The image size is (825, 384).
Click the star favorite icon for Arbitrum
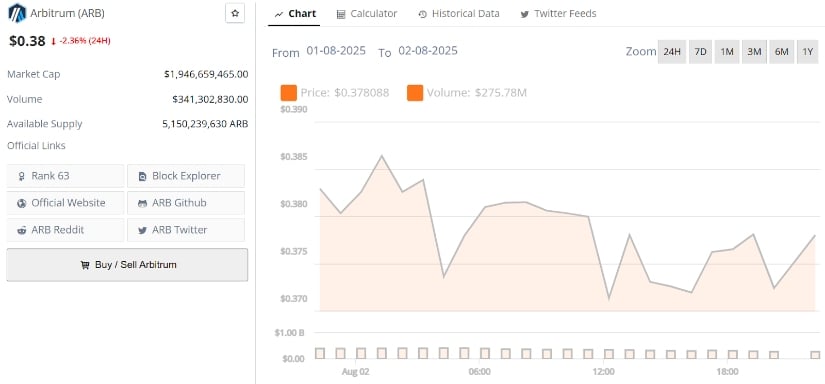click(x=235, y=13)
